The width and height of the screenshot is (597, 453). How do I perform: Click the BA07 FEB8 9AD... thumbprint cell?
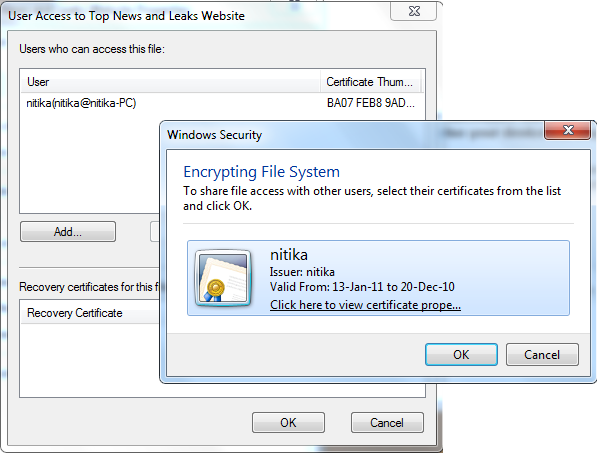[370, 103]
